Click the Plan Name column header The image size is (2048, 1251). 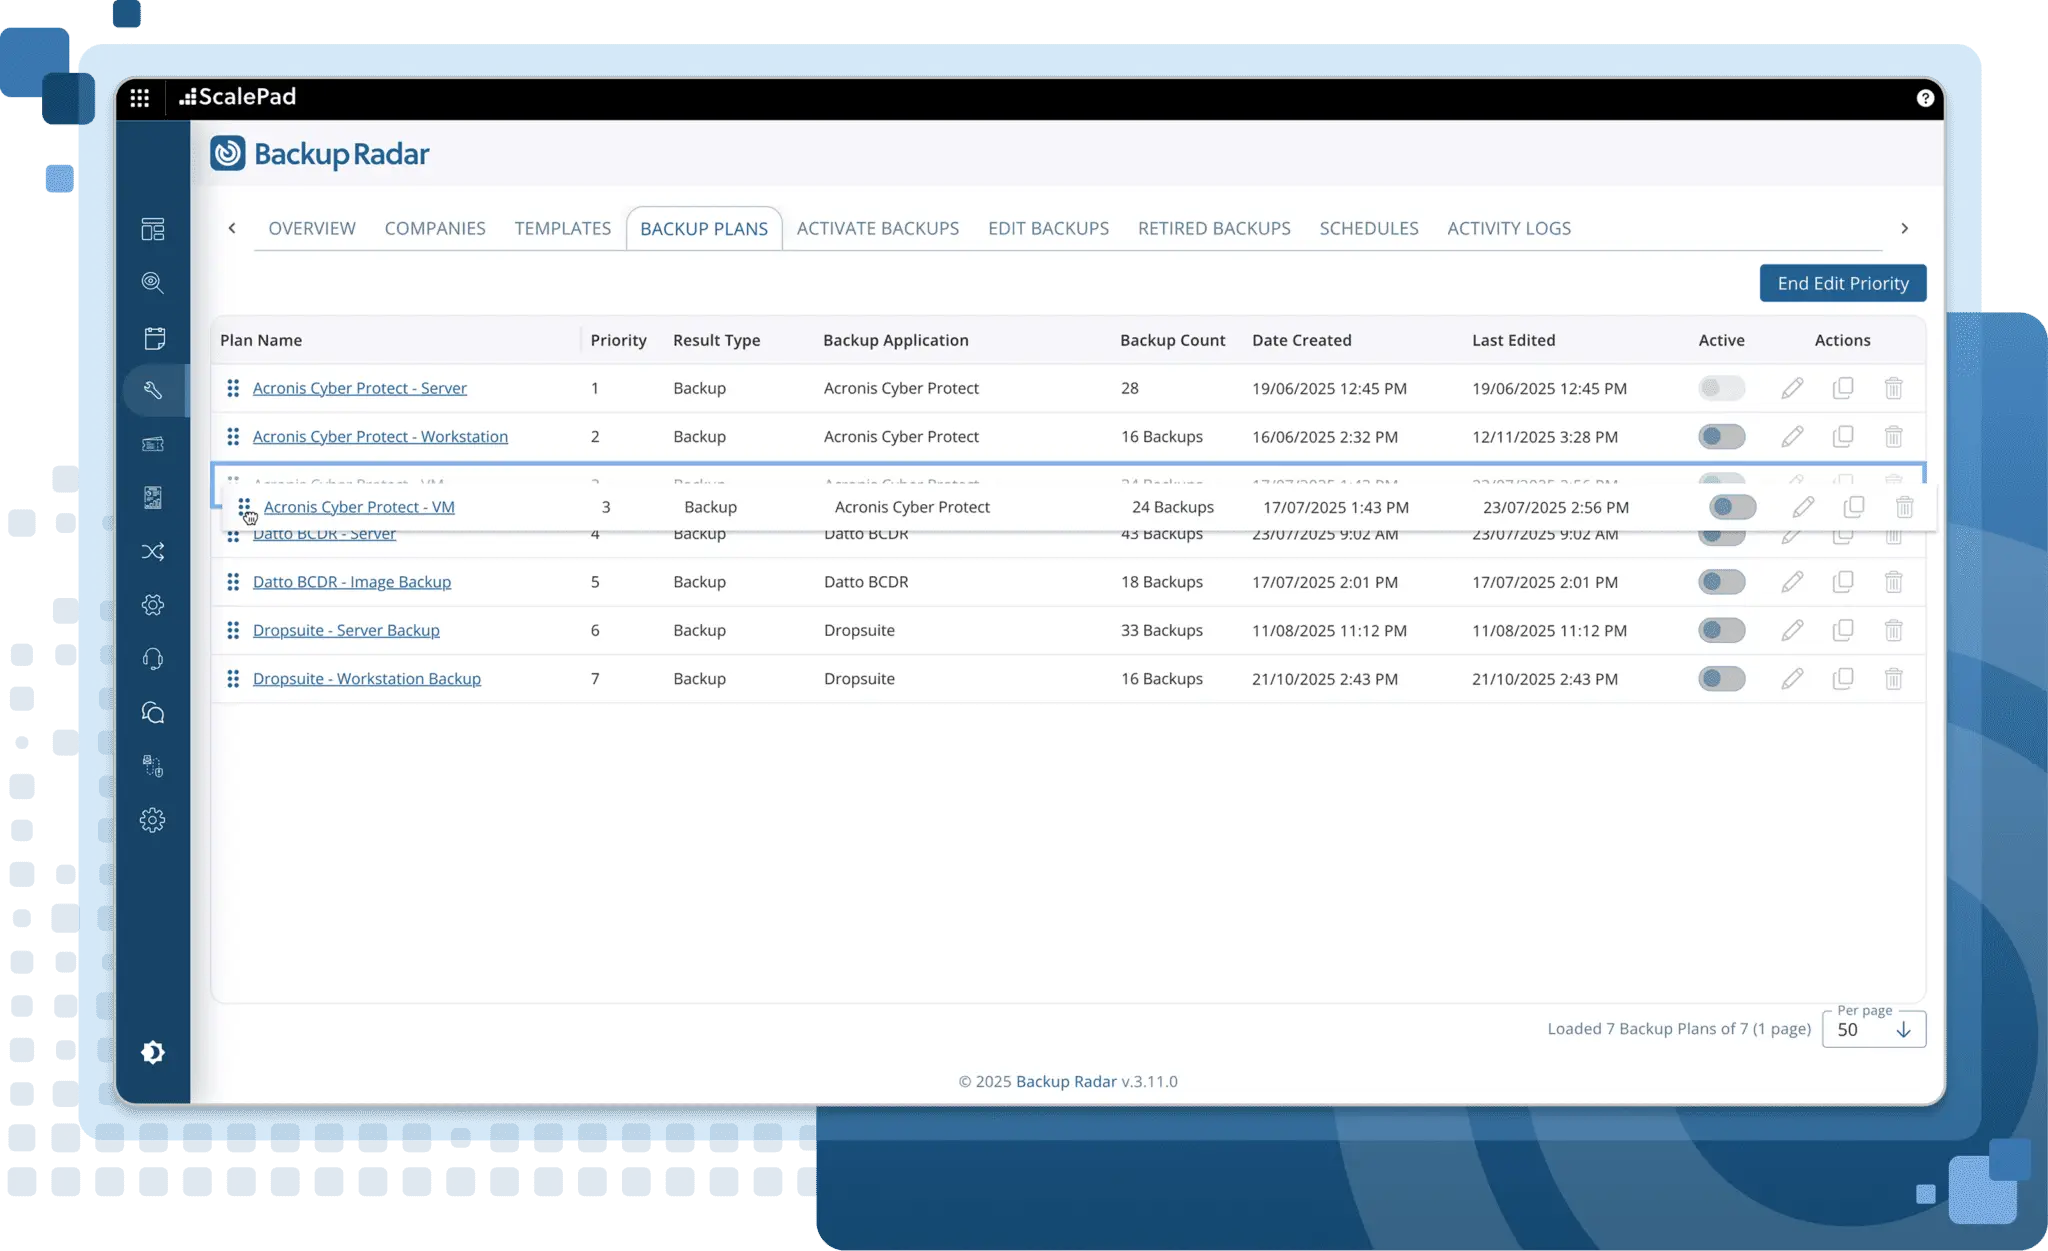261,340
